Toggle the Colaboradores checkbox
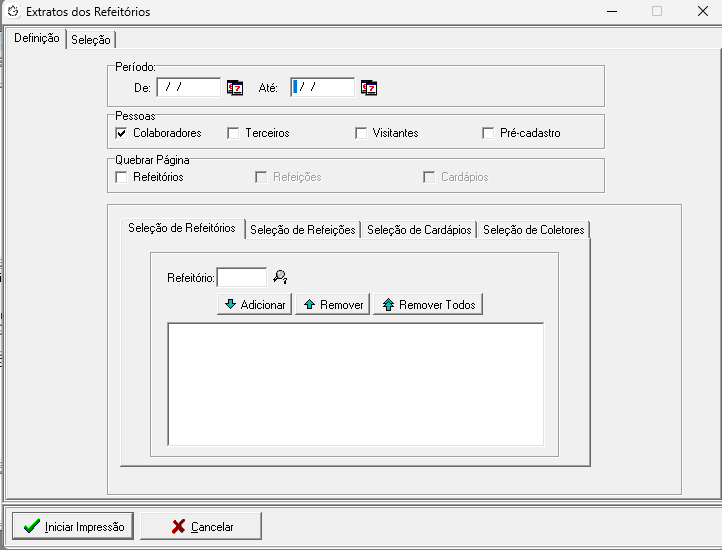722x550 pixels. 121,133
